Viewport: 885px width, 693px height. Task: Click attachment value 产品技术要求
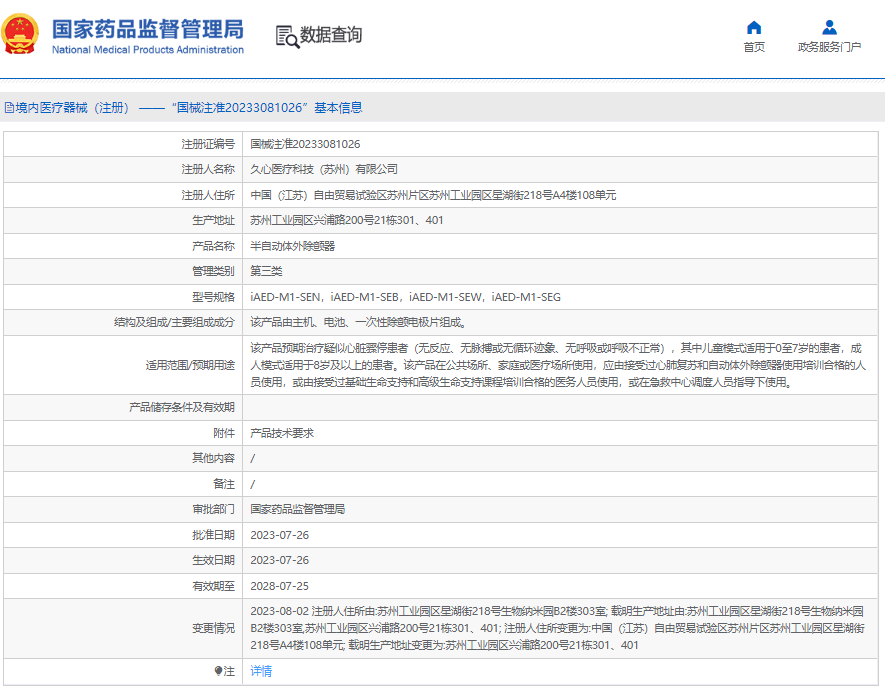click(282, 433)
